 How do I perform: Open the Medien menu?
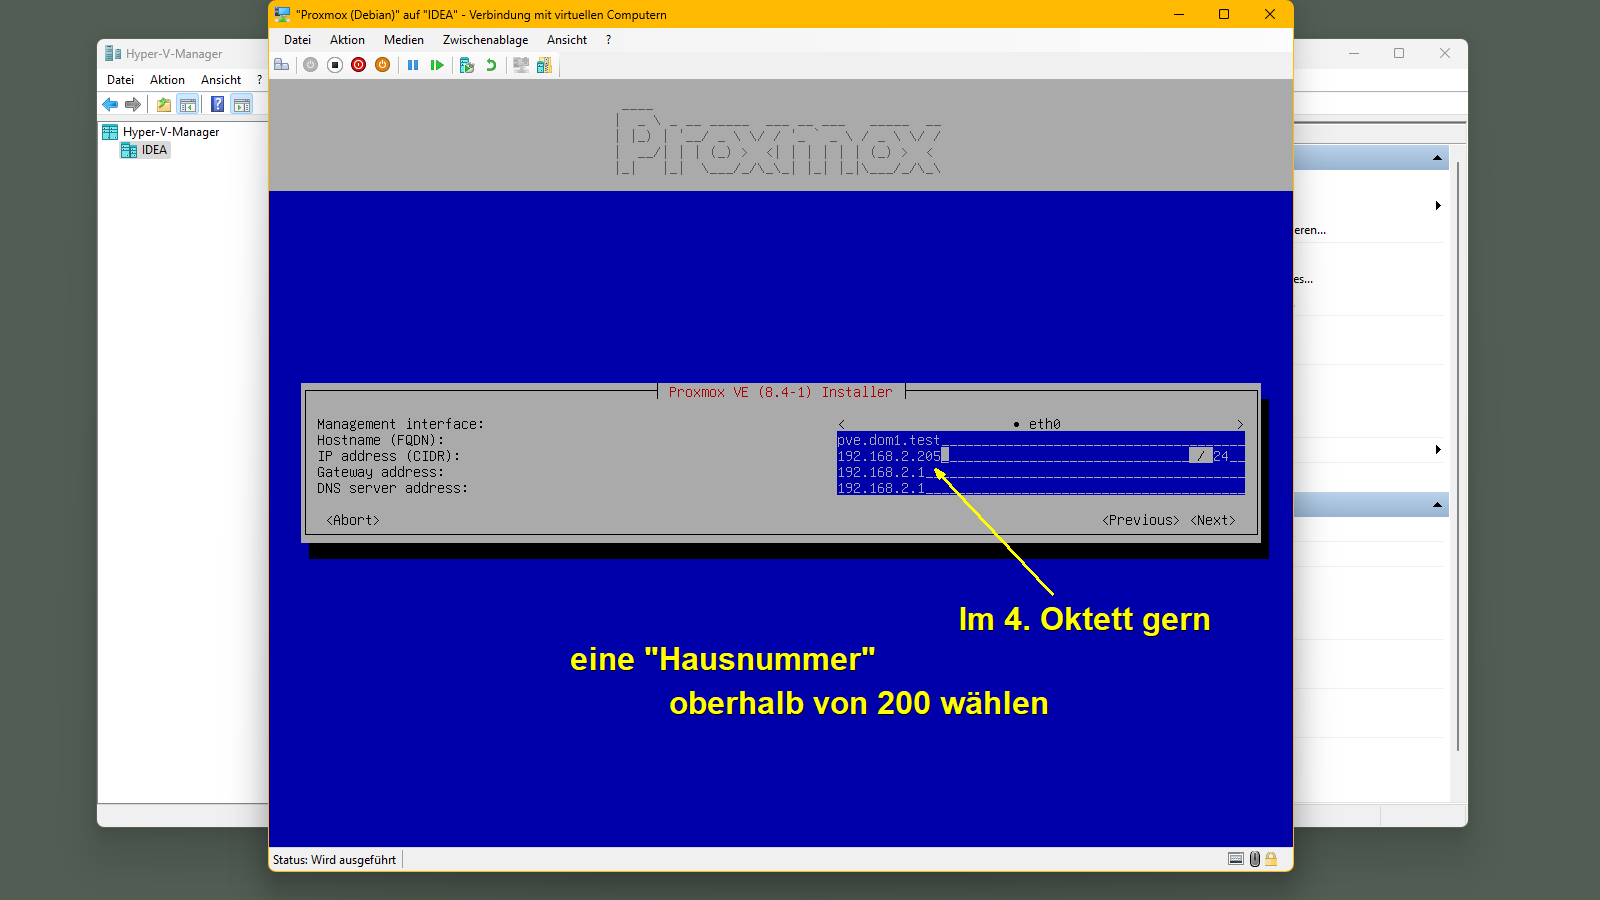pyautogui.click(x=403, y=40)
